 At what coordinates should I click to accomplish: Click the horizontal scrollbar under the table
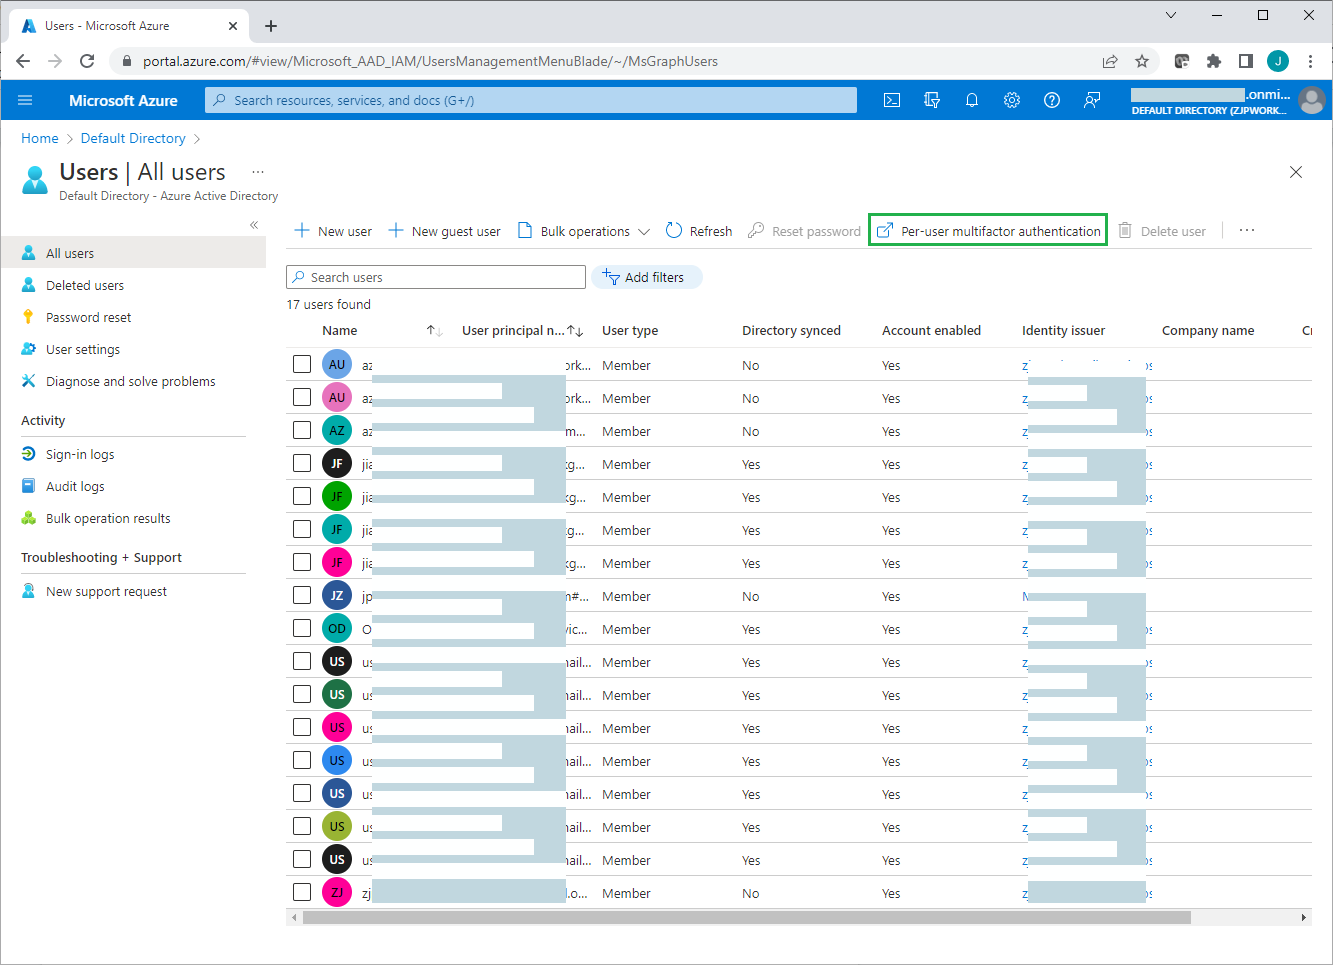[x=746, y=917]
